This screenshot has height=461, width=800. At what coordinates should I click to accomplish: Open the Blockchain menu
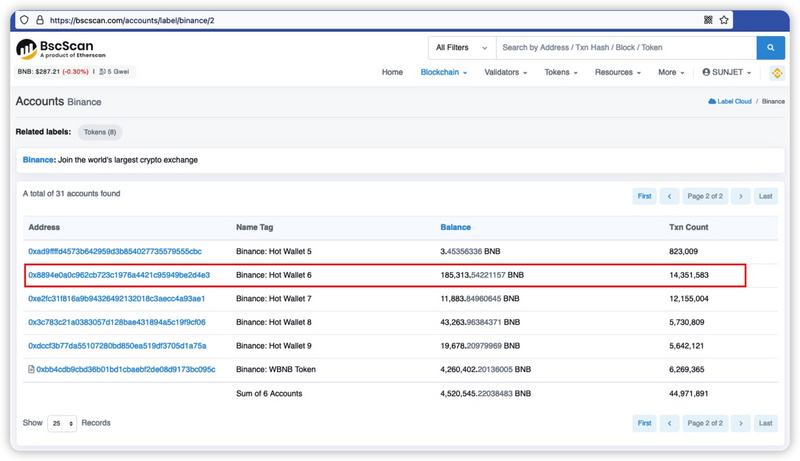444,72
